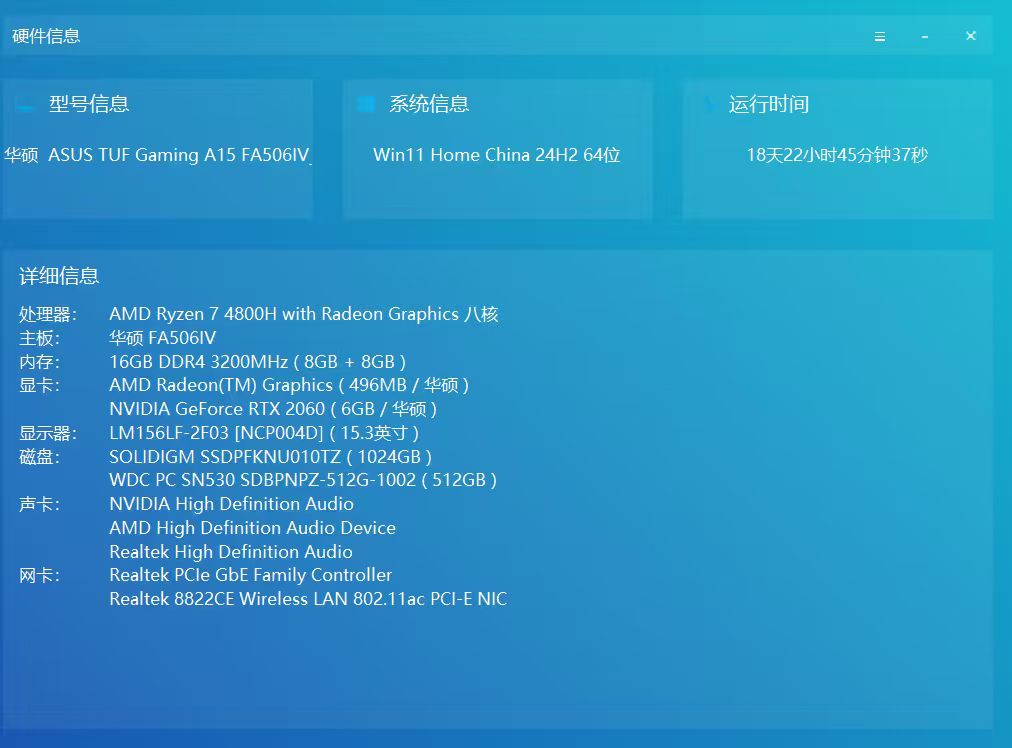Click the 系统信息 card icon
The image size is (1012, 748).
click(x=366, y=104)
